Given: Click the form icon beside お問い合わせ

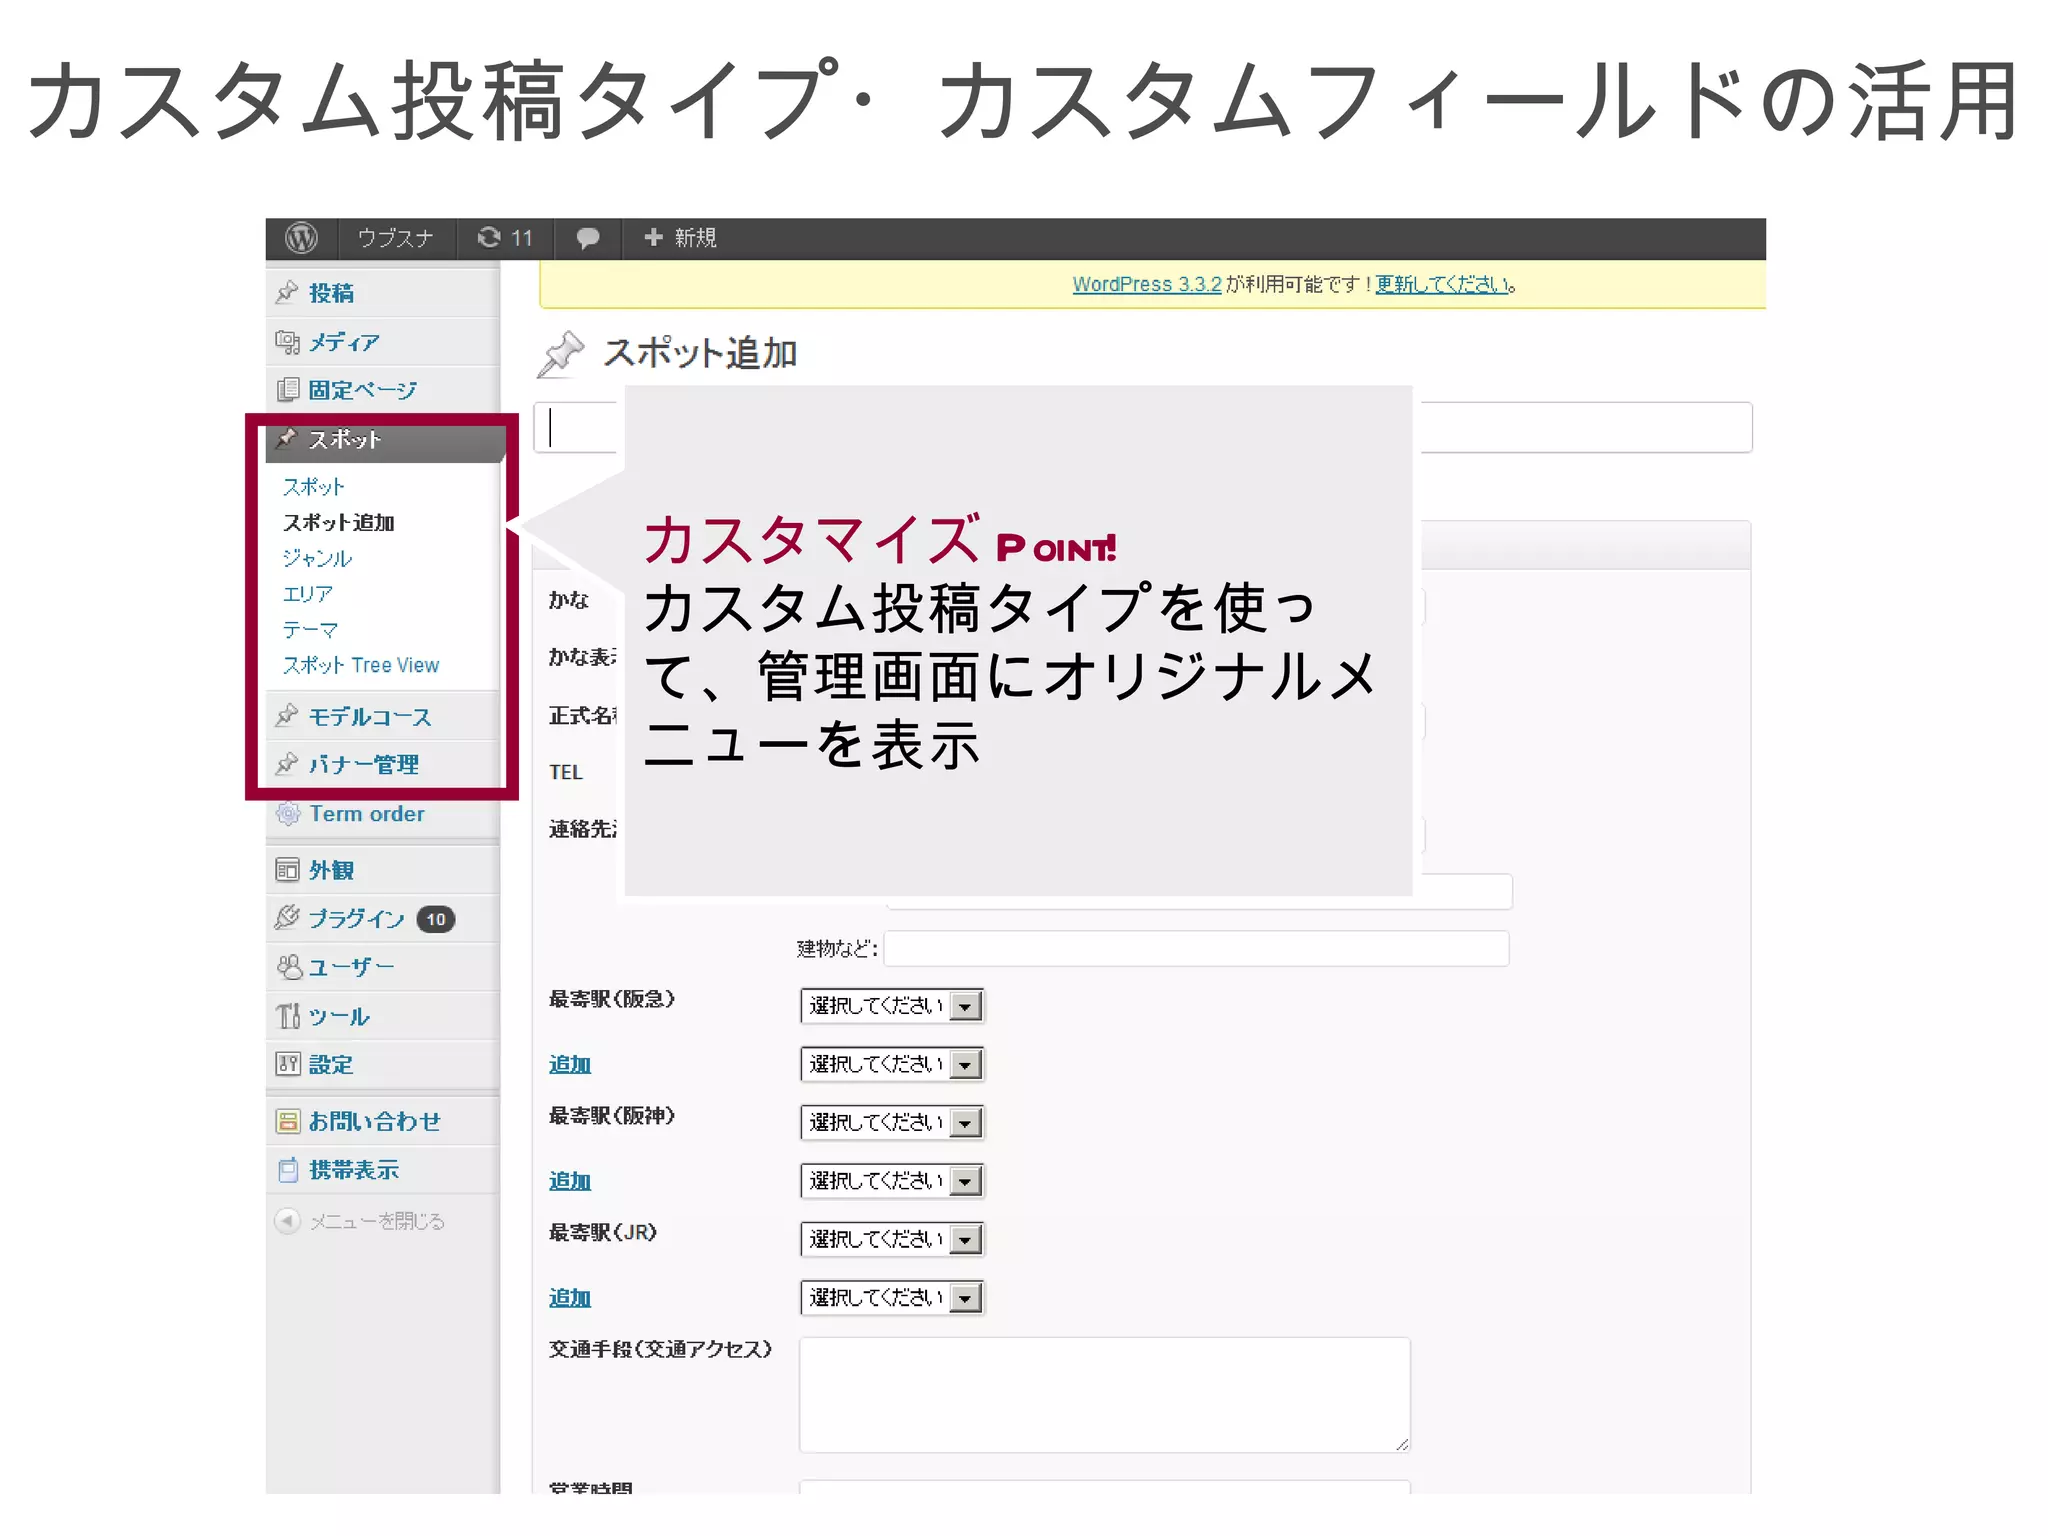Looking at the screenshot, I should [287, 1121].
